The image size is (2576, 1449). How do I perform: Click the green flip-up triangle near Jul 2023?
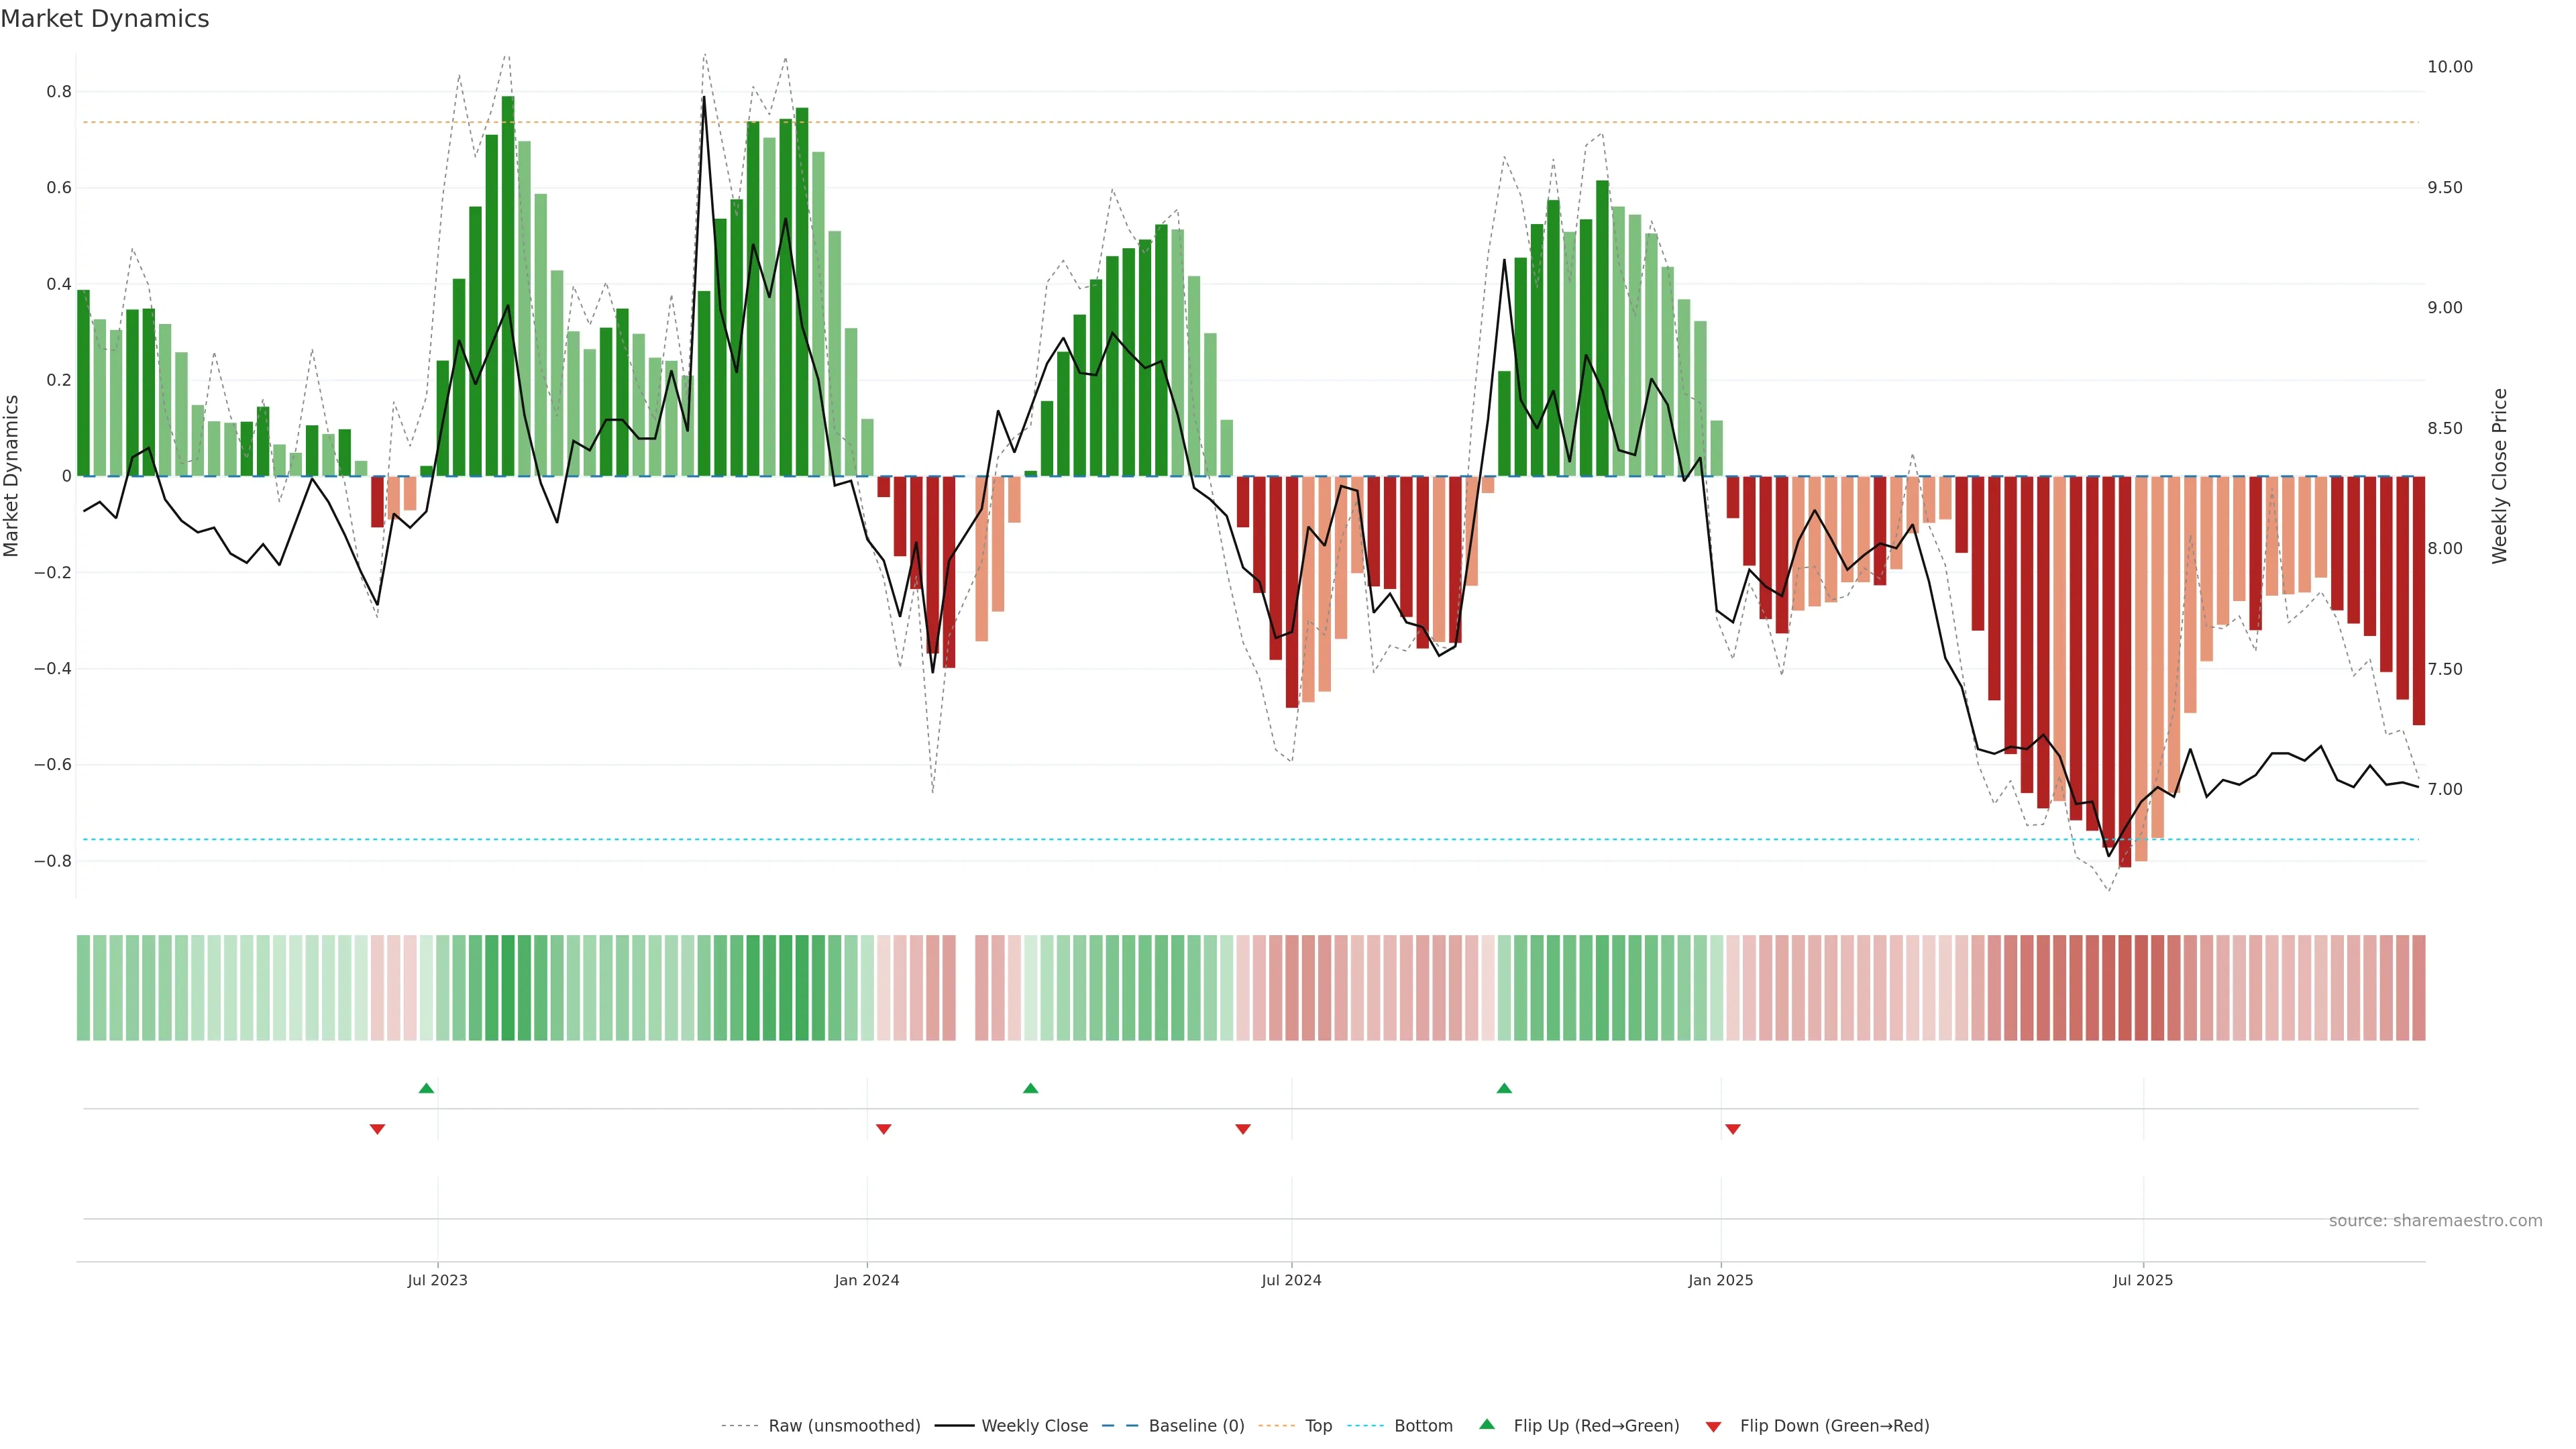[426, 1088]
